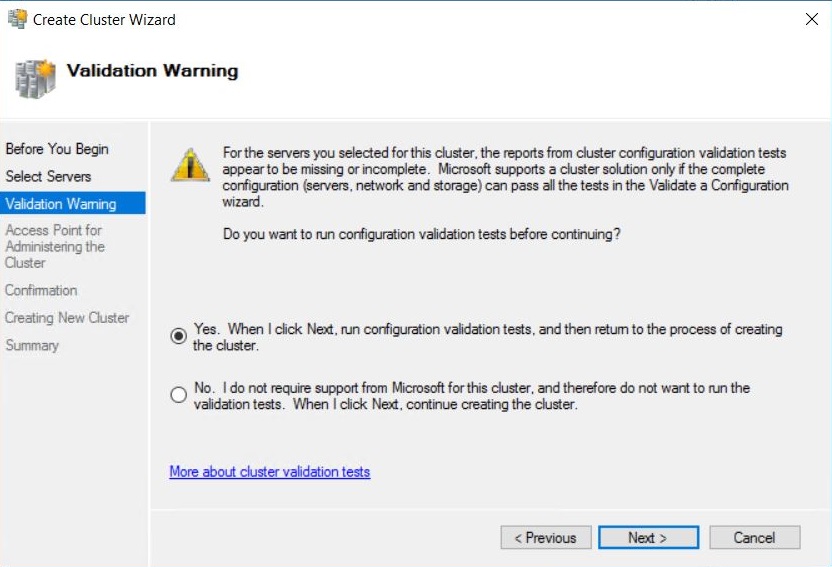Click the server cluster icon beside Validation Warning heading
832x567 pixels.
[35, 79]
